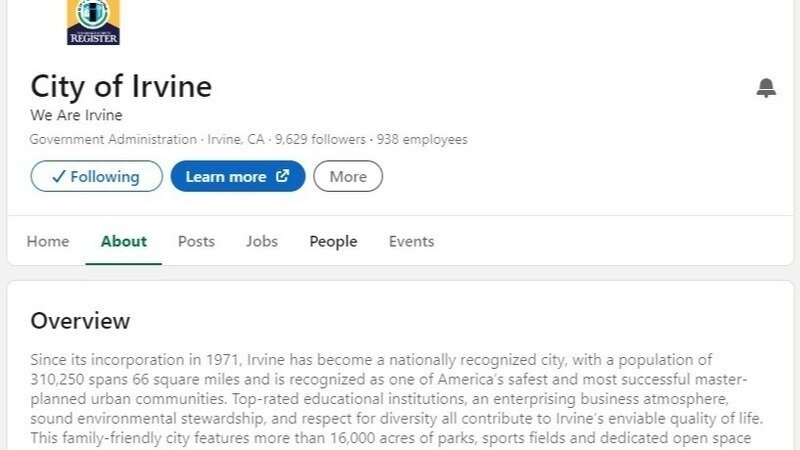The image size is (800, 450).
Task: Open the Jobs tab
Action: coord(262,241)
